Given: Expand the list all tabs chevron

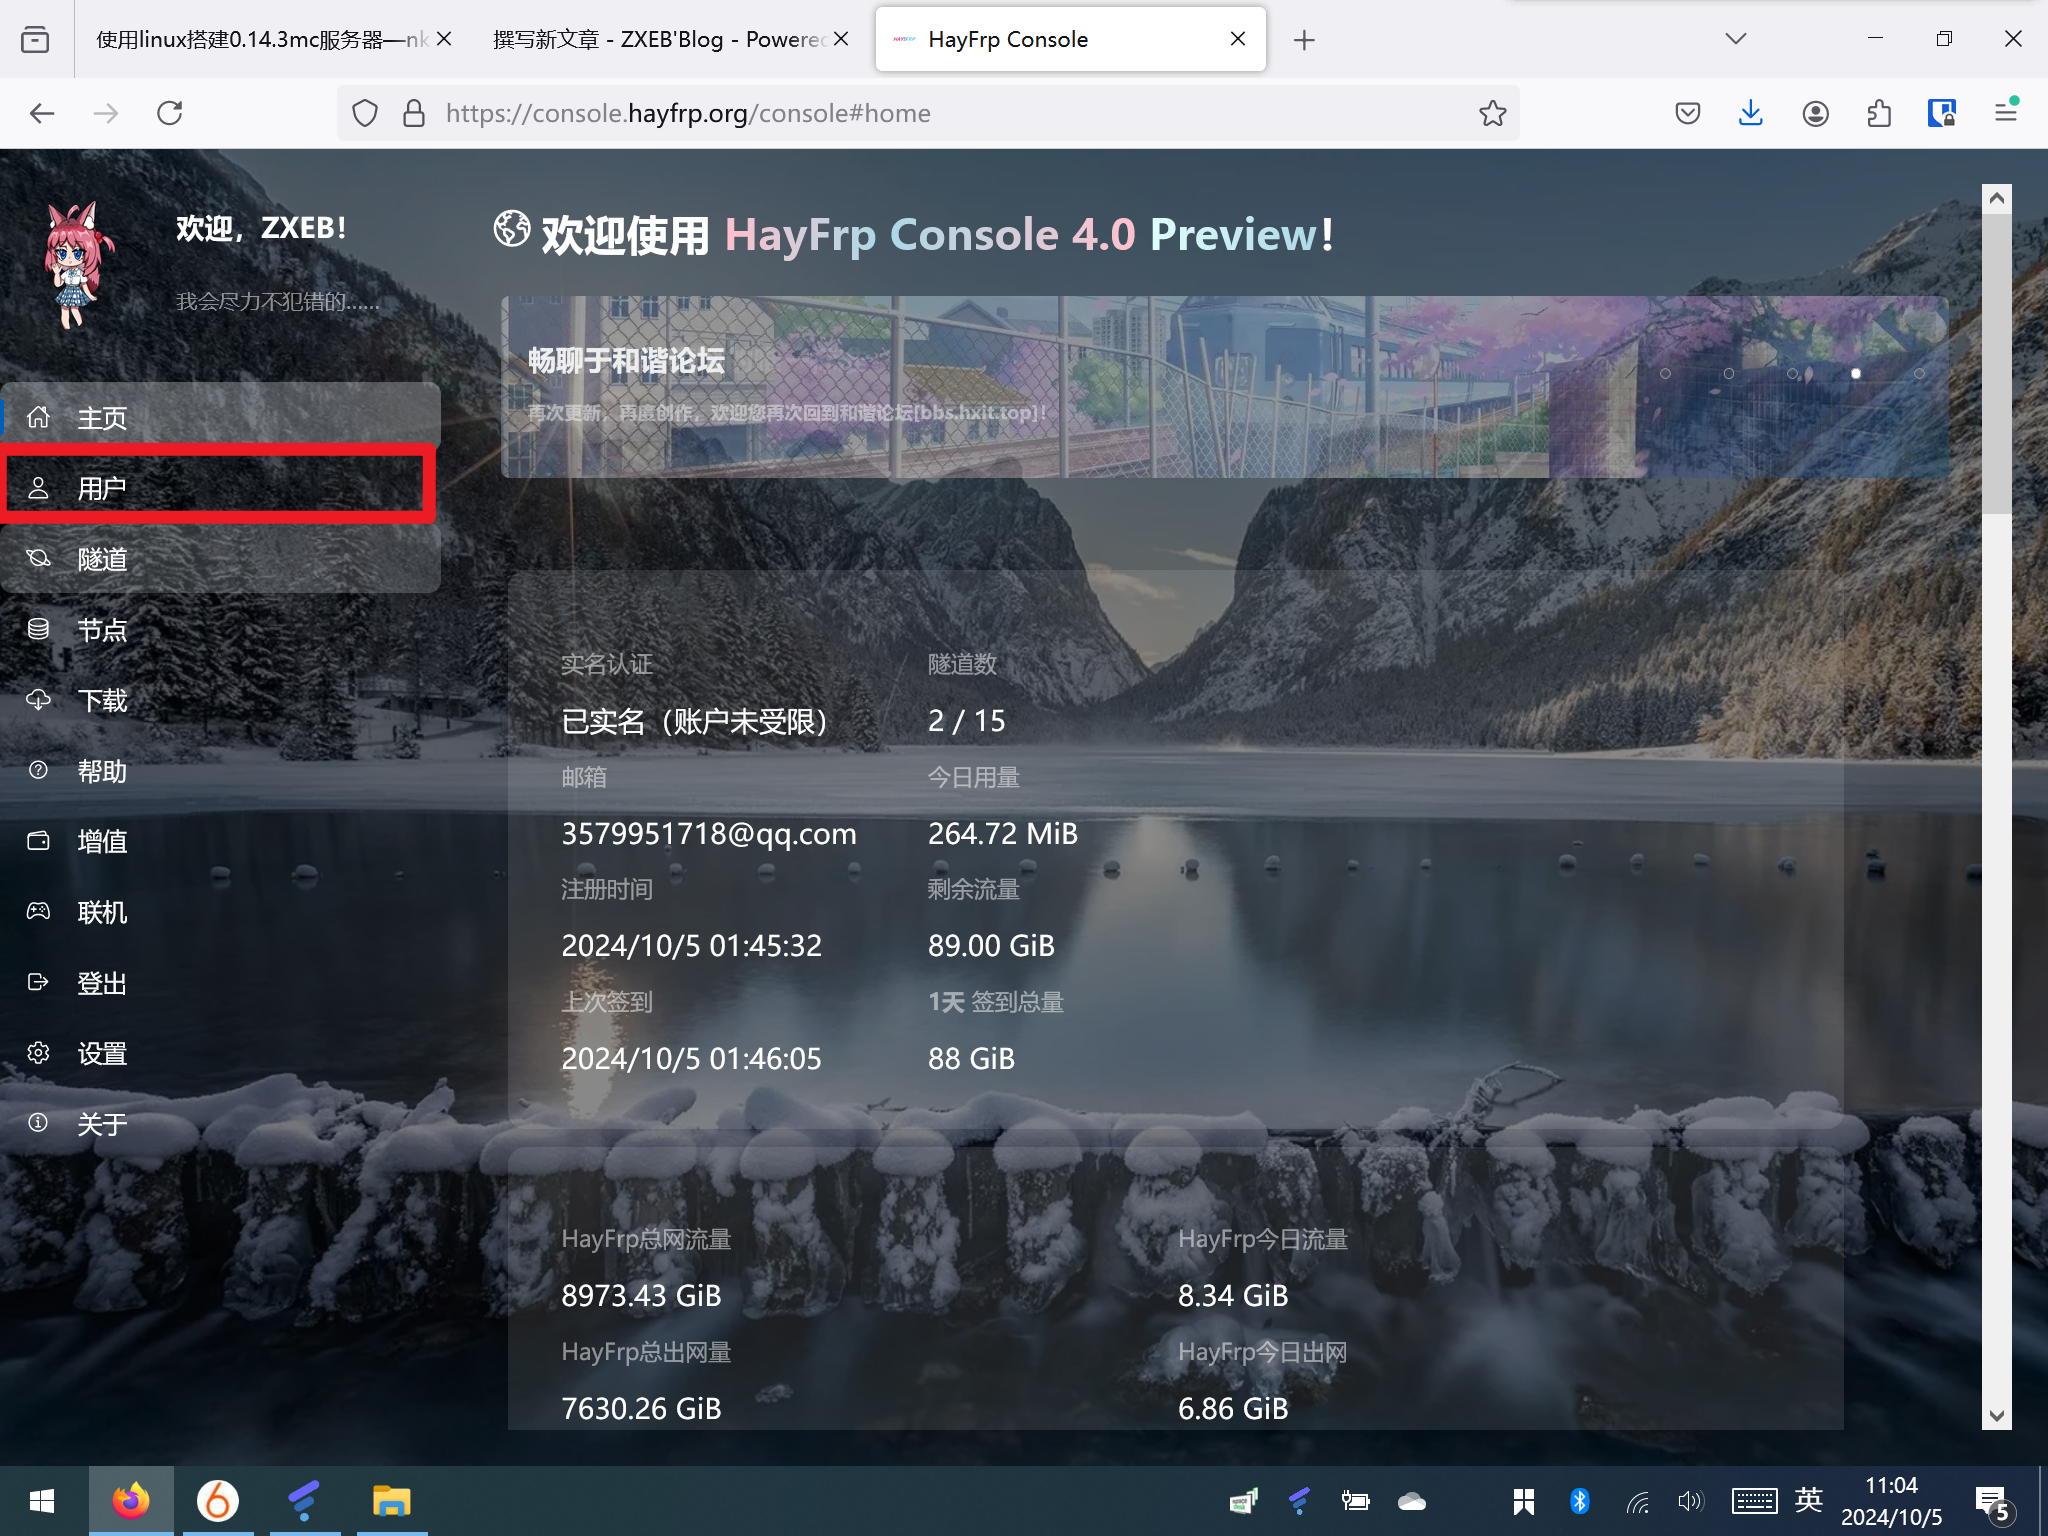Looking at the screenshot, I should click(1736, 39).
